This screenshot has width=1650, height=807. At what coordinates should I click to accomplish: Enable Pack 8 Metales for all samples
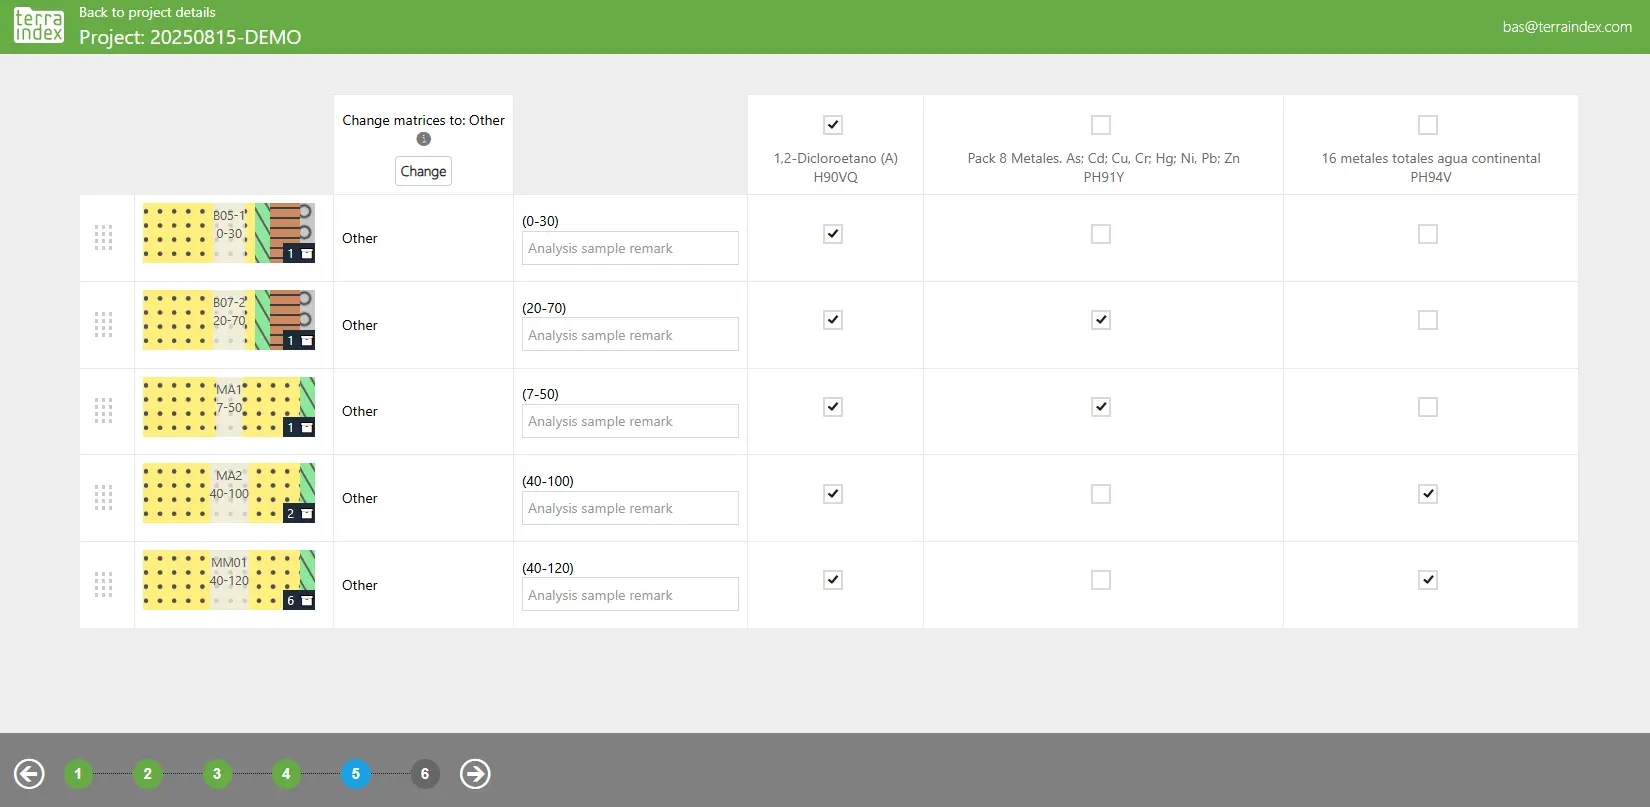click(1101, 125)
